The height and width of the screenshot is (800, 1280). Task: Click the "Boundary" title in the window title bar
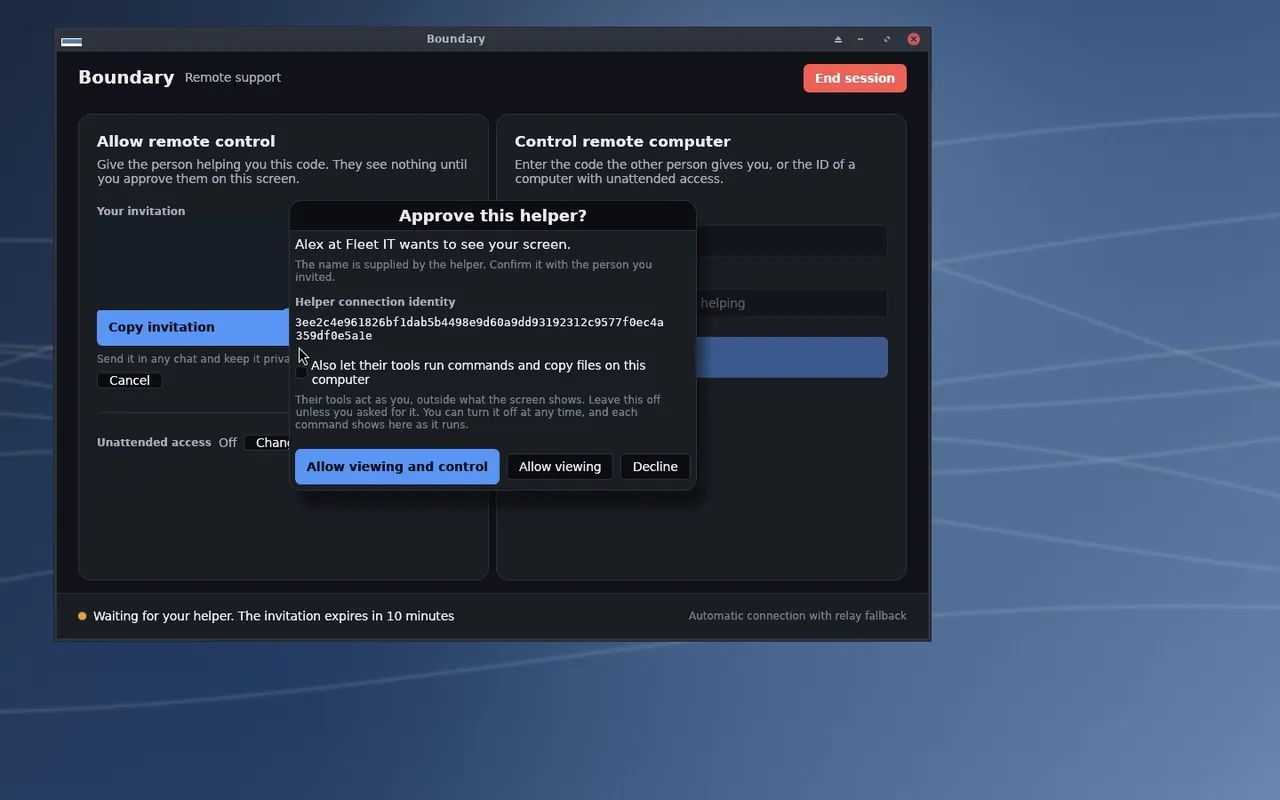(456, 39)
